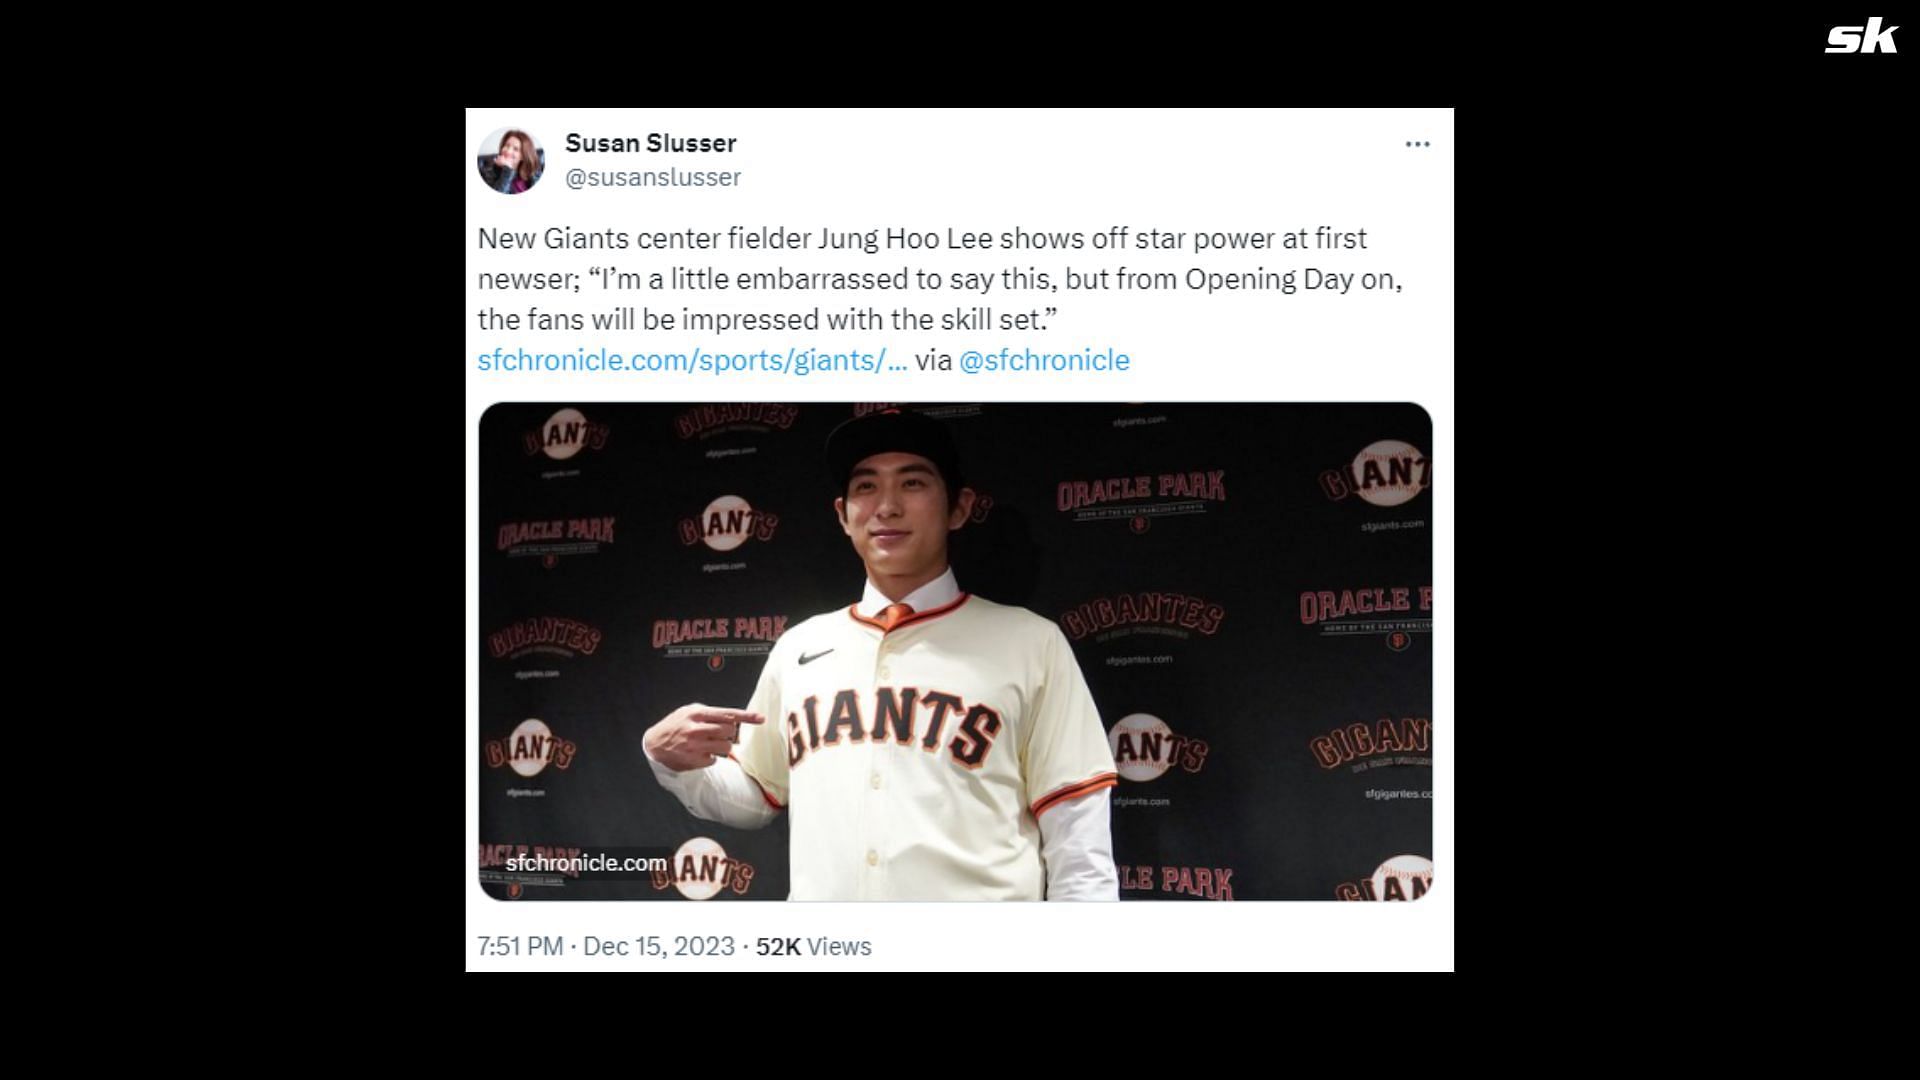The image size is (1920, 1080).
Task: Open the @susanslusser handle
Action: pyautogui.click(x=653, y=177)
